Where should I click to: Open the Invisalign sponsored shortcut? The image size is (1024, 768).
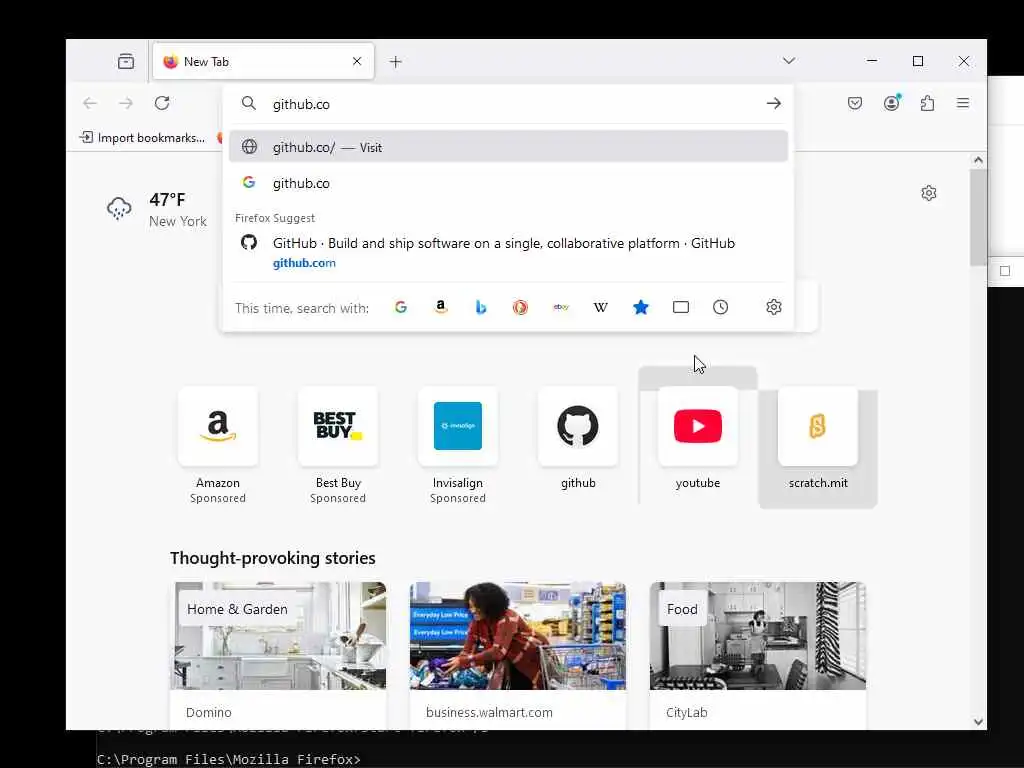tap(458, 446)
